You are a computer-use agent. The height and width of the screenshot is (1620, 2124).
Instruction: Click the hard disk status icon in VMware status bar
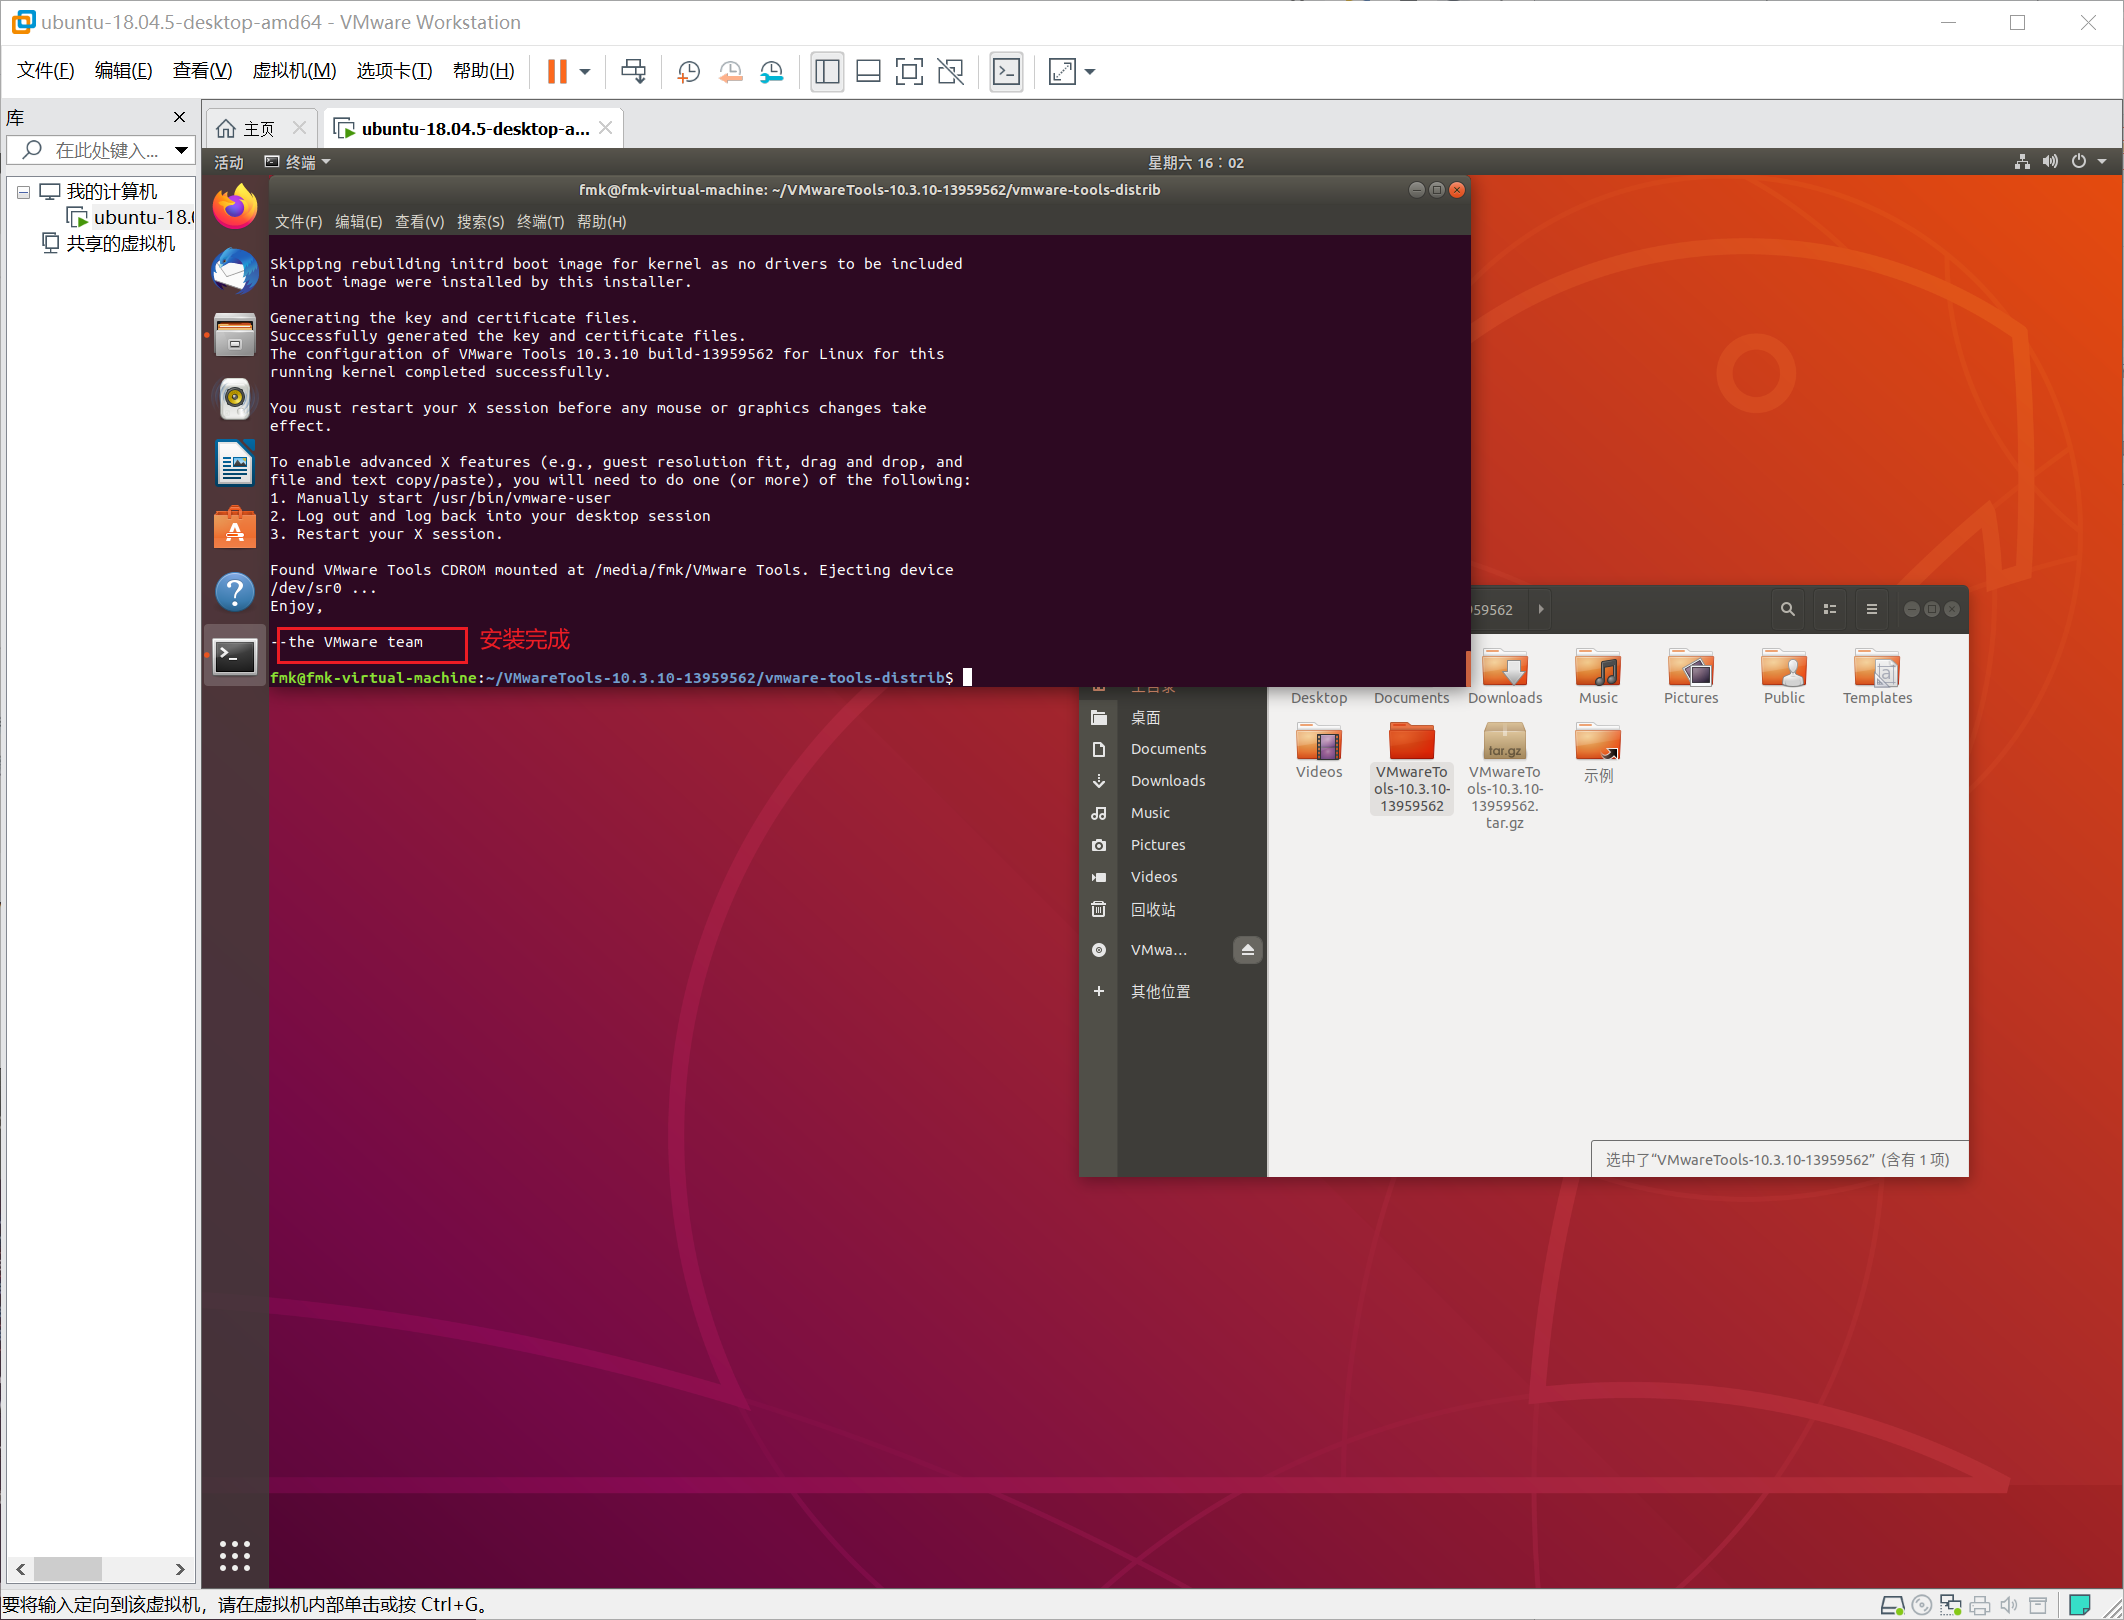1892,1604
